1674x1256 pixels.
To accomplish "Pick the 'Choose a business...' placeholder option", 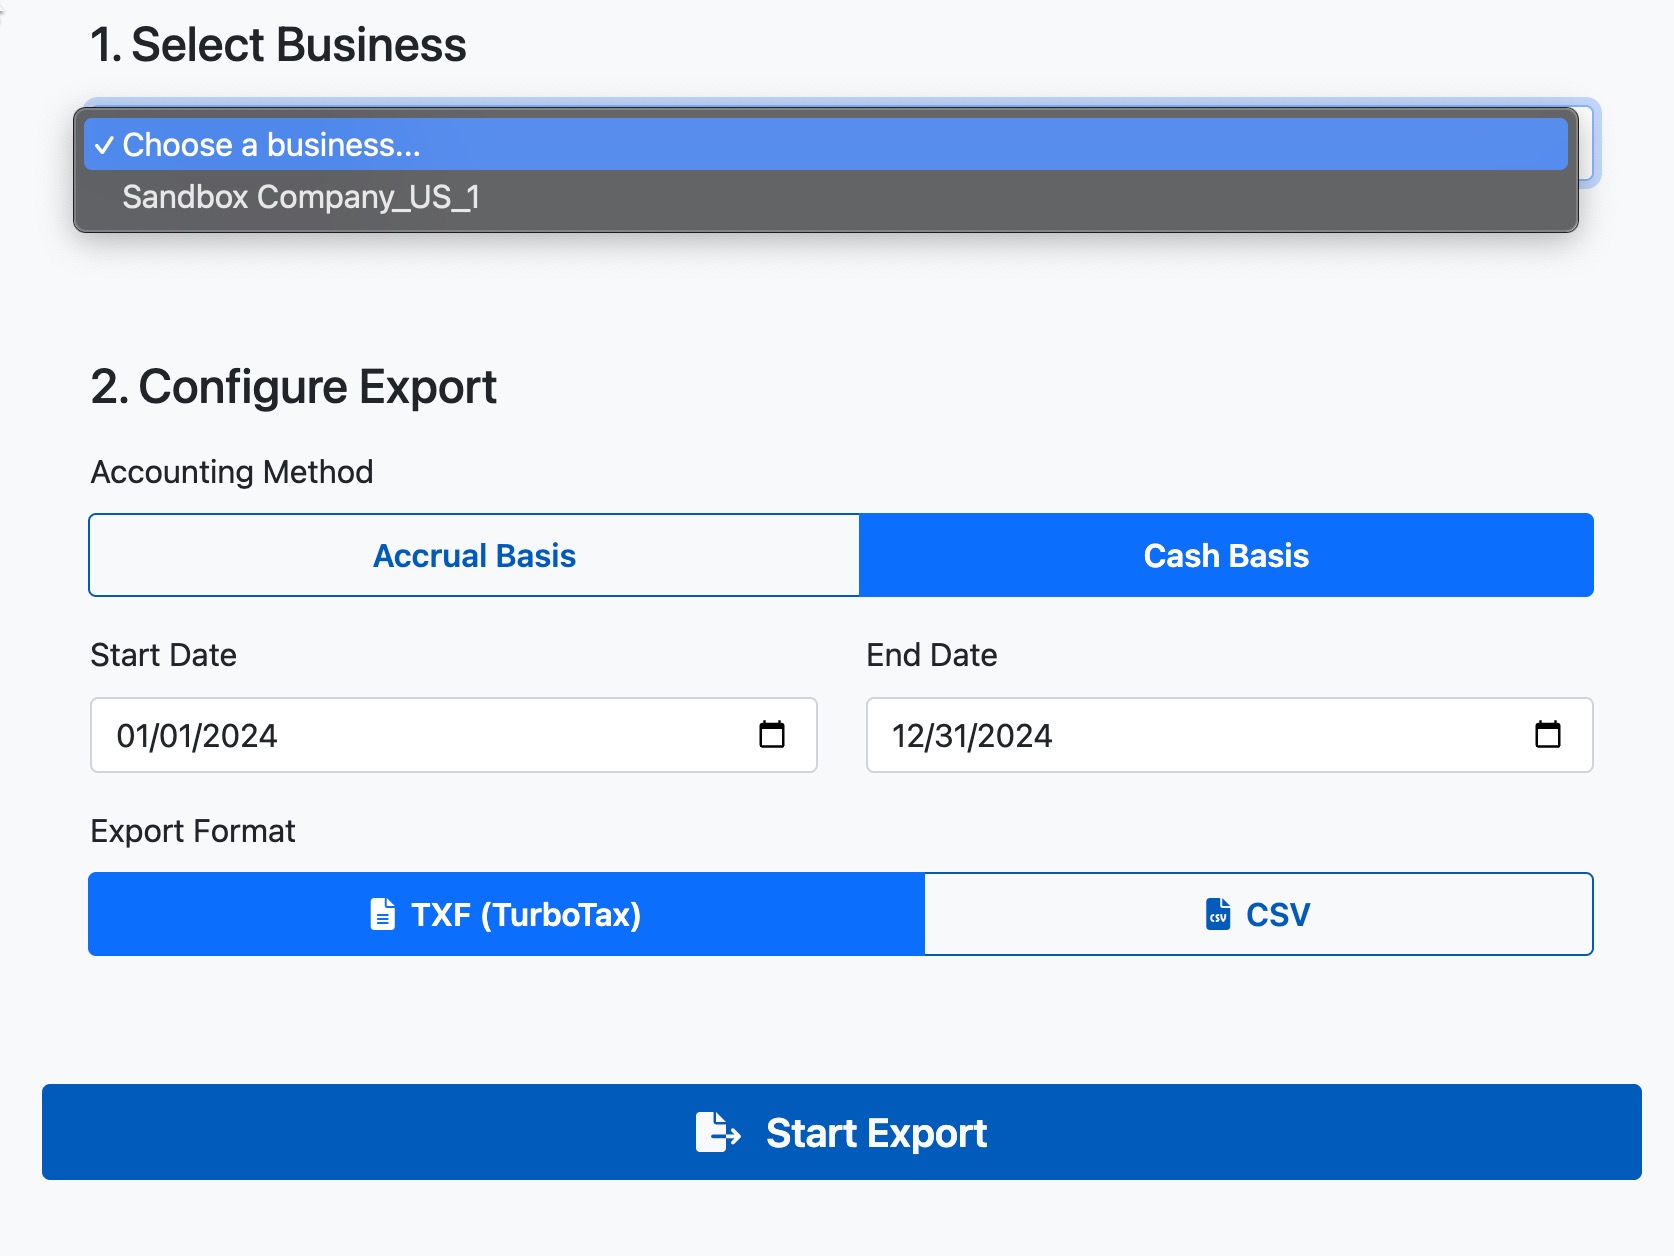I will (271, 145).
